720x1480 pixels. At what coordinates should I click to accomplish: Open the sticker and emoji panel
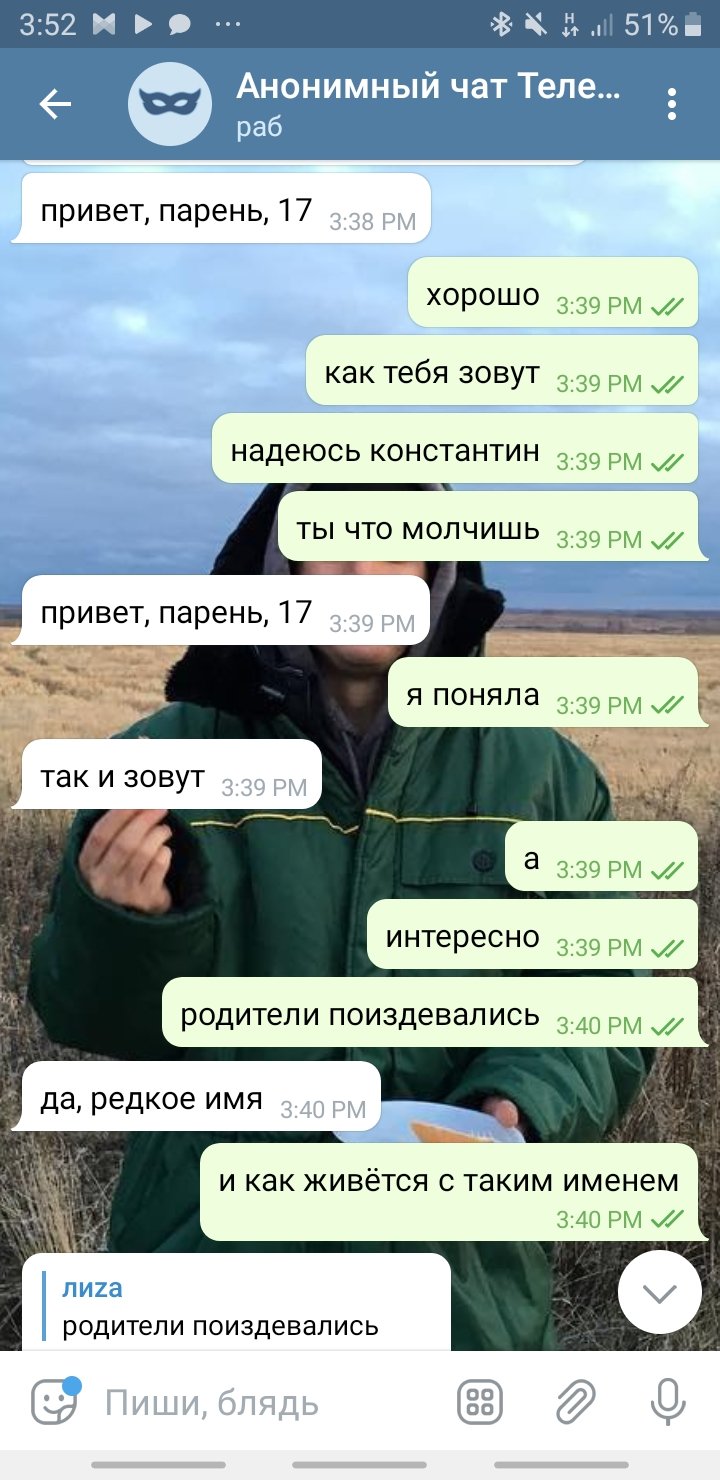pos(54,1403)
